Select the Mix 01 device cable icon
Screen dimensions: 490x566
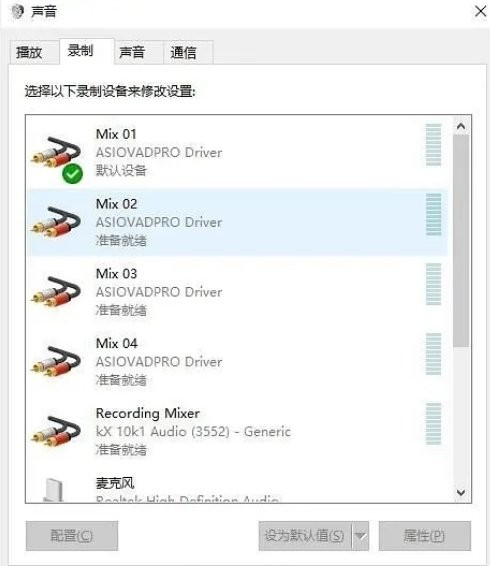tap(56, 152)
